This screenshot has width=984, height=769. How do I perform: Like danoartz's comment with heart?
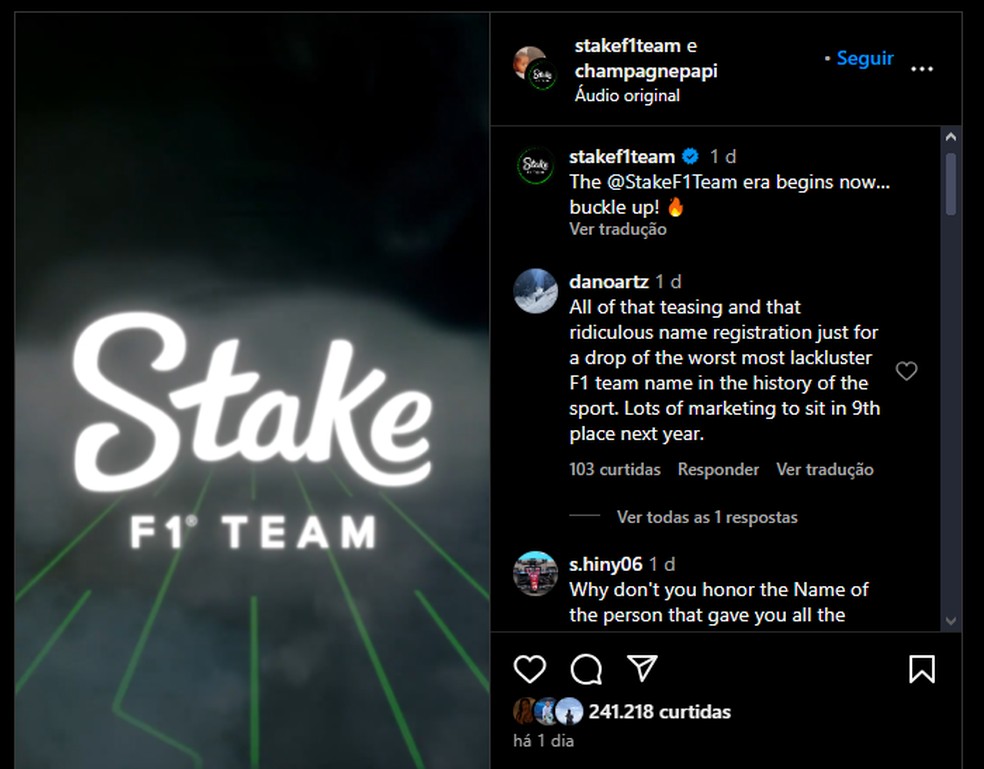click(906, 370)
